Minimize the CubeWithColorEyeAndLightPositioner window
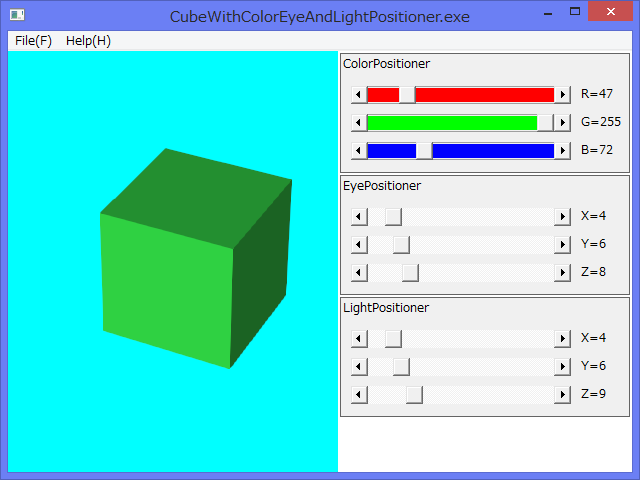The height and width of the screenshot is (480, 640). coord(548,12)
